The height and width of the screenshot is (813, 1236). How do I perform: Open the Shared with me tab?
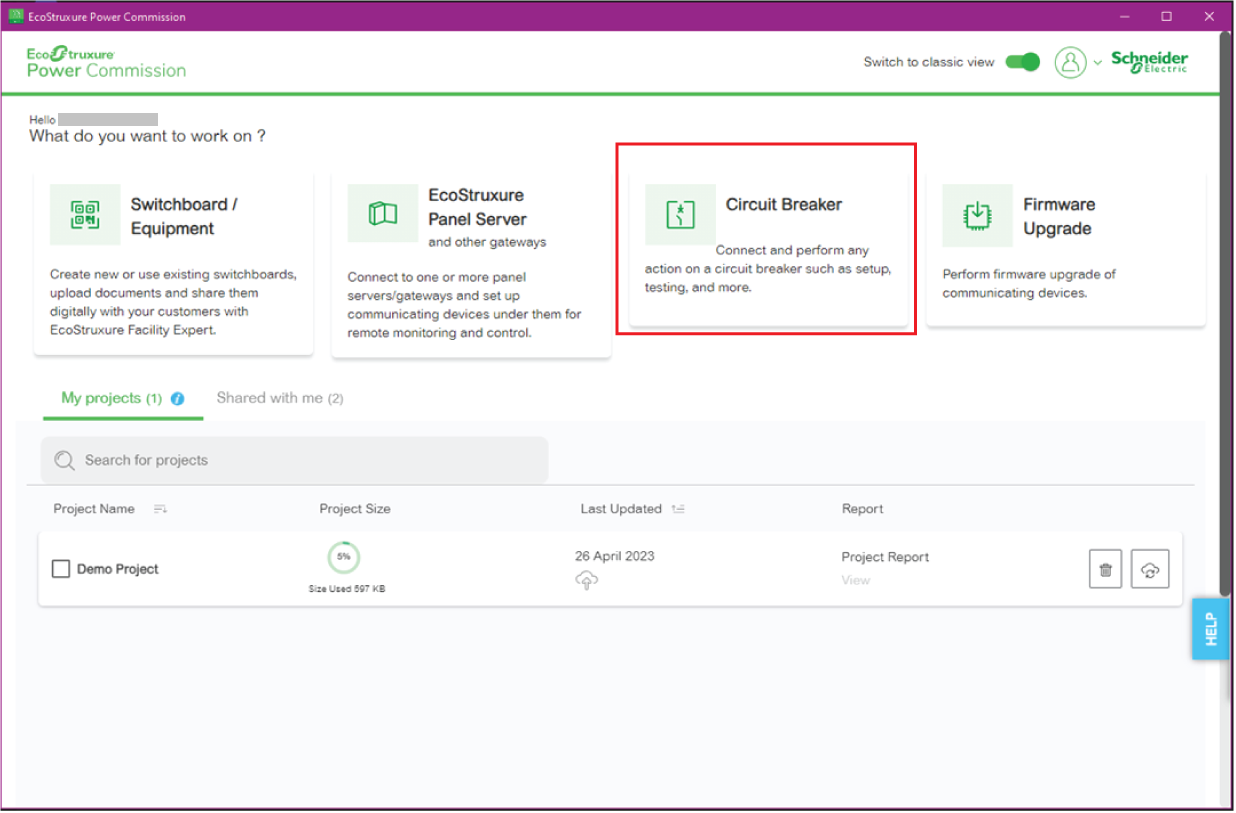[280, 398]
